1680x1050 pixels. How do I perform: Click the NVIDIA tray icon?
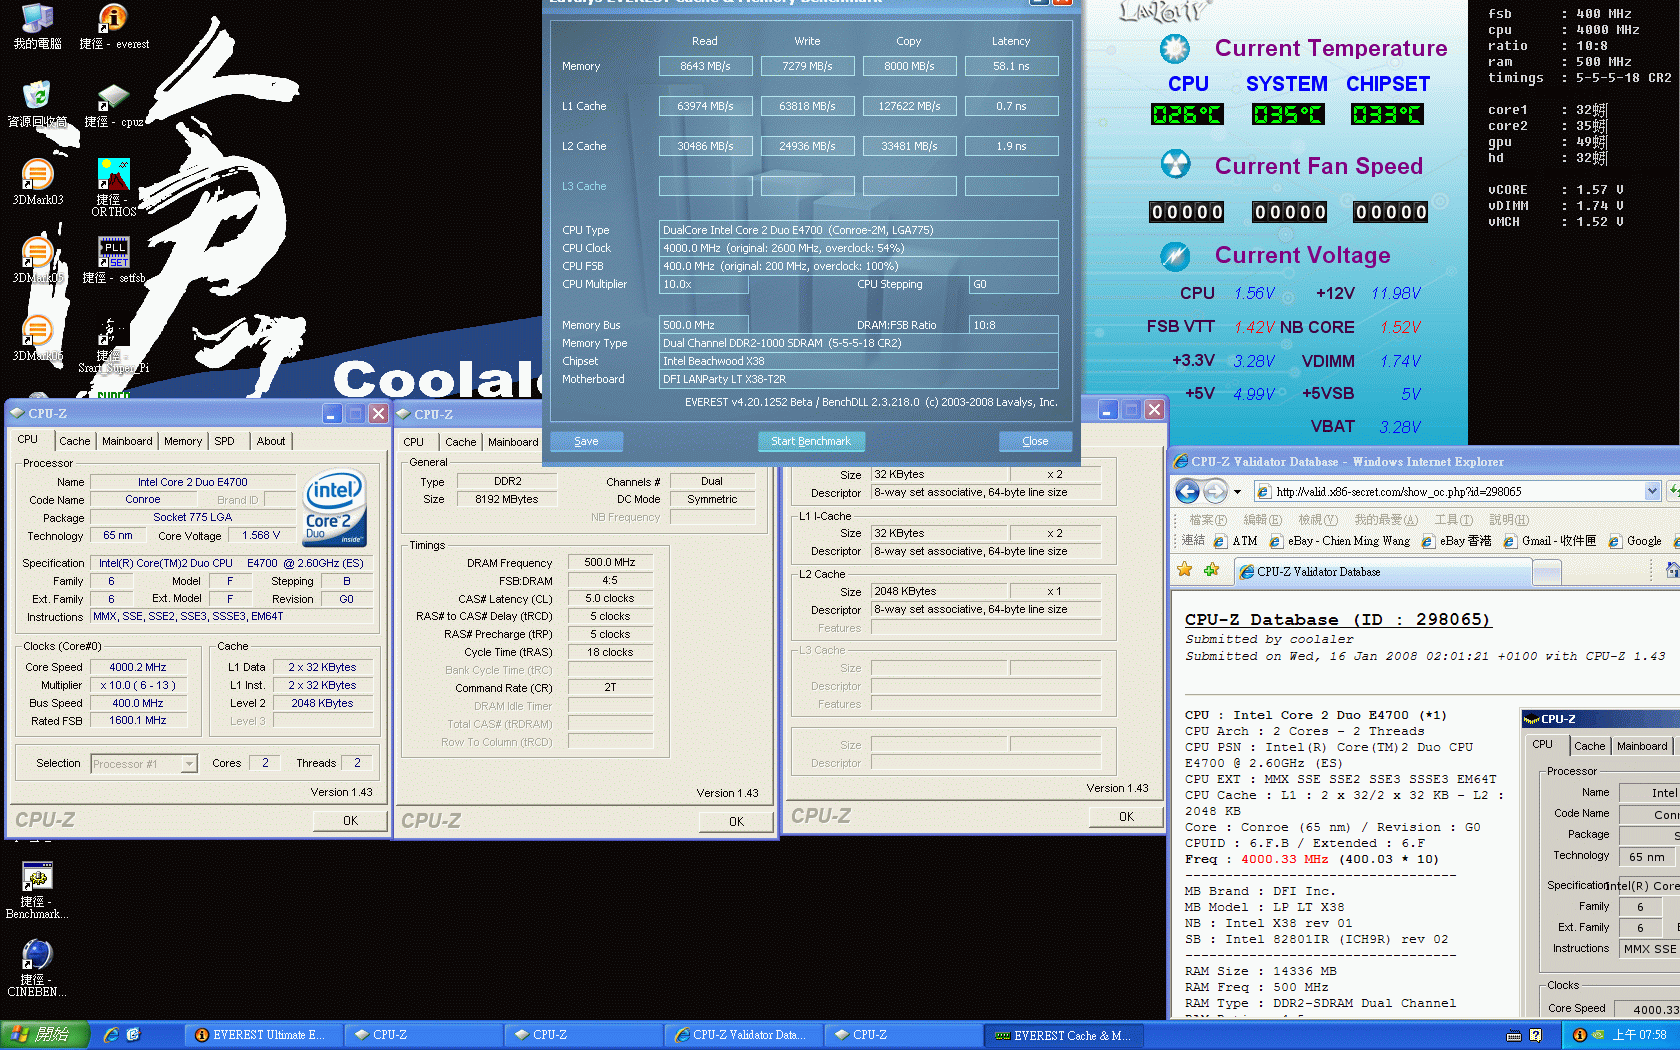click(1598, 1035)
